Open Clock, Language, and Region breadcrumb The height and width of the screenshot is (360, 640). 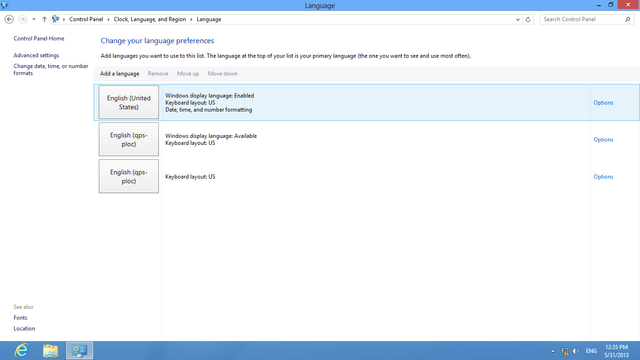[x=150, y=19]
